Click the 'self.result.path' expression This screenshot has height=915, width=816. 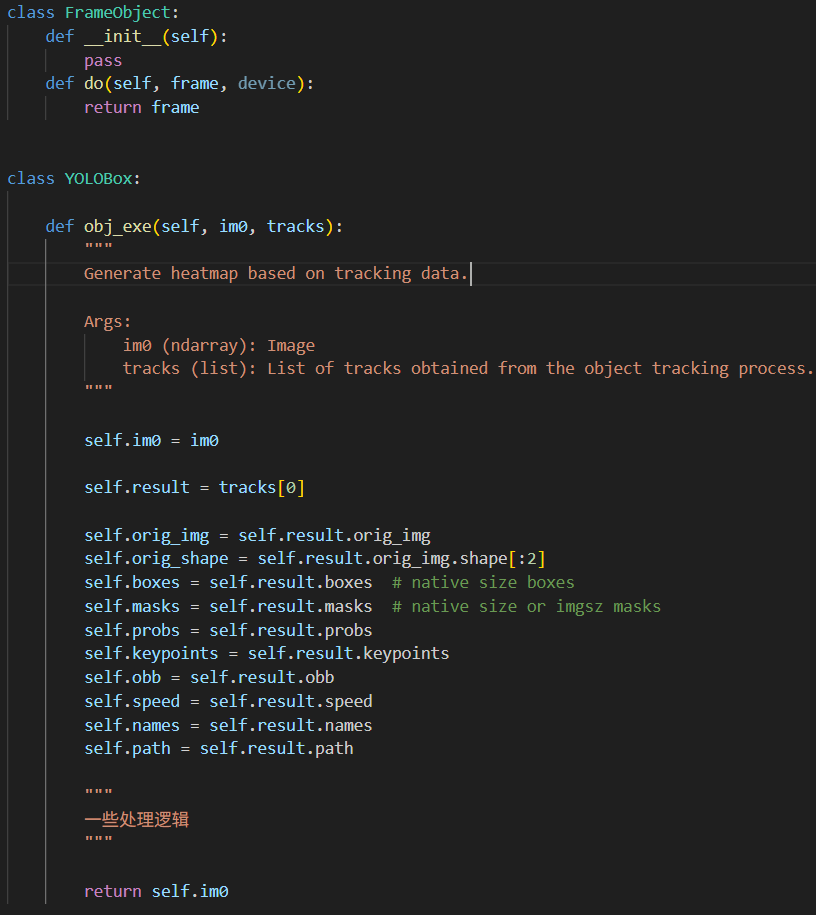(x=277, y=748)
